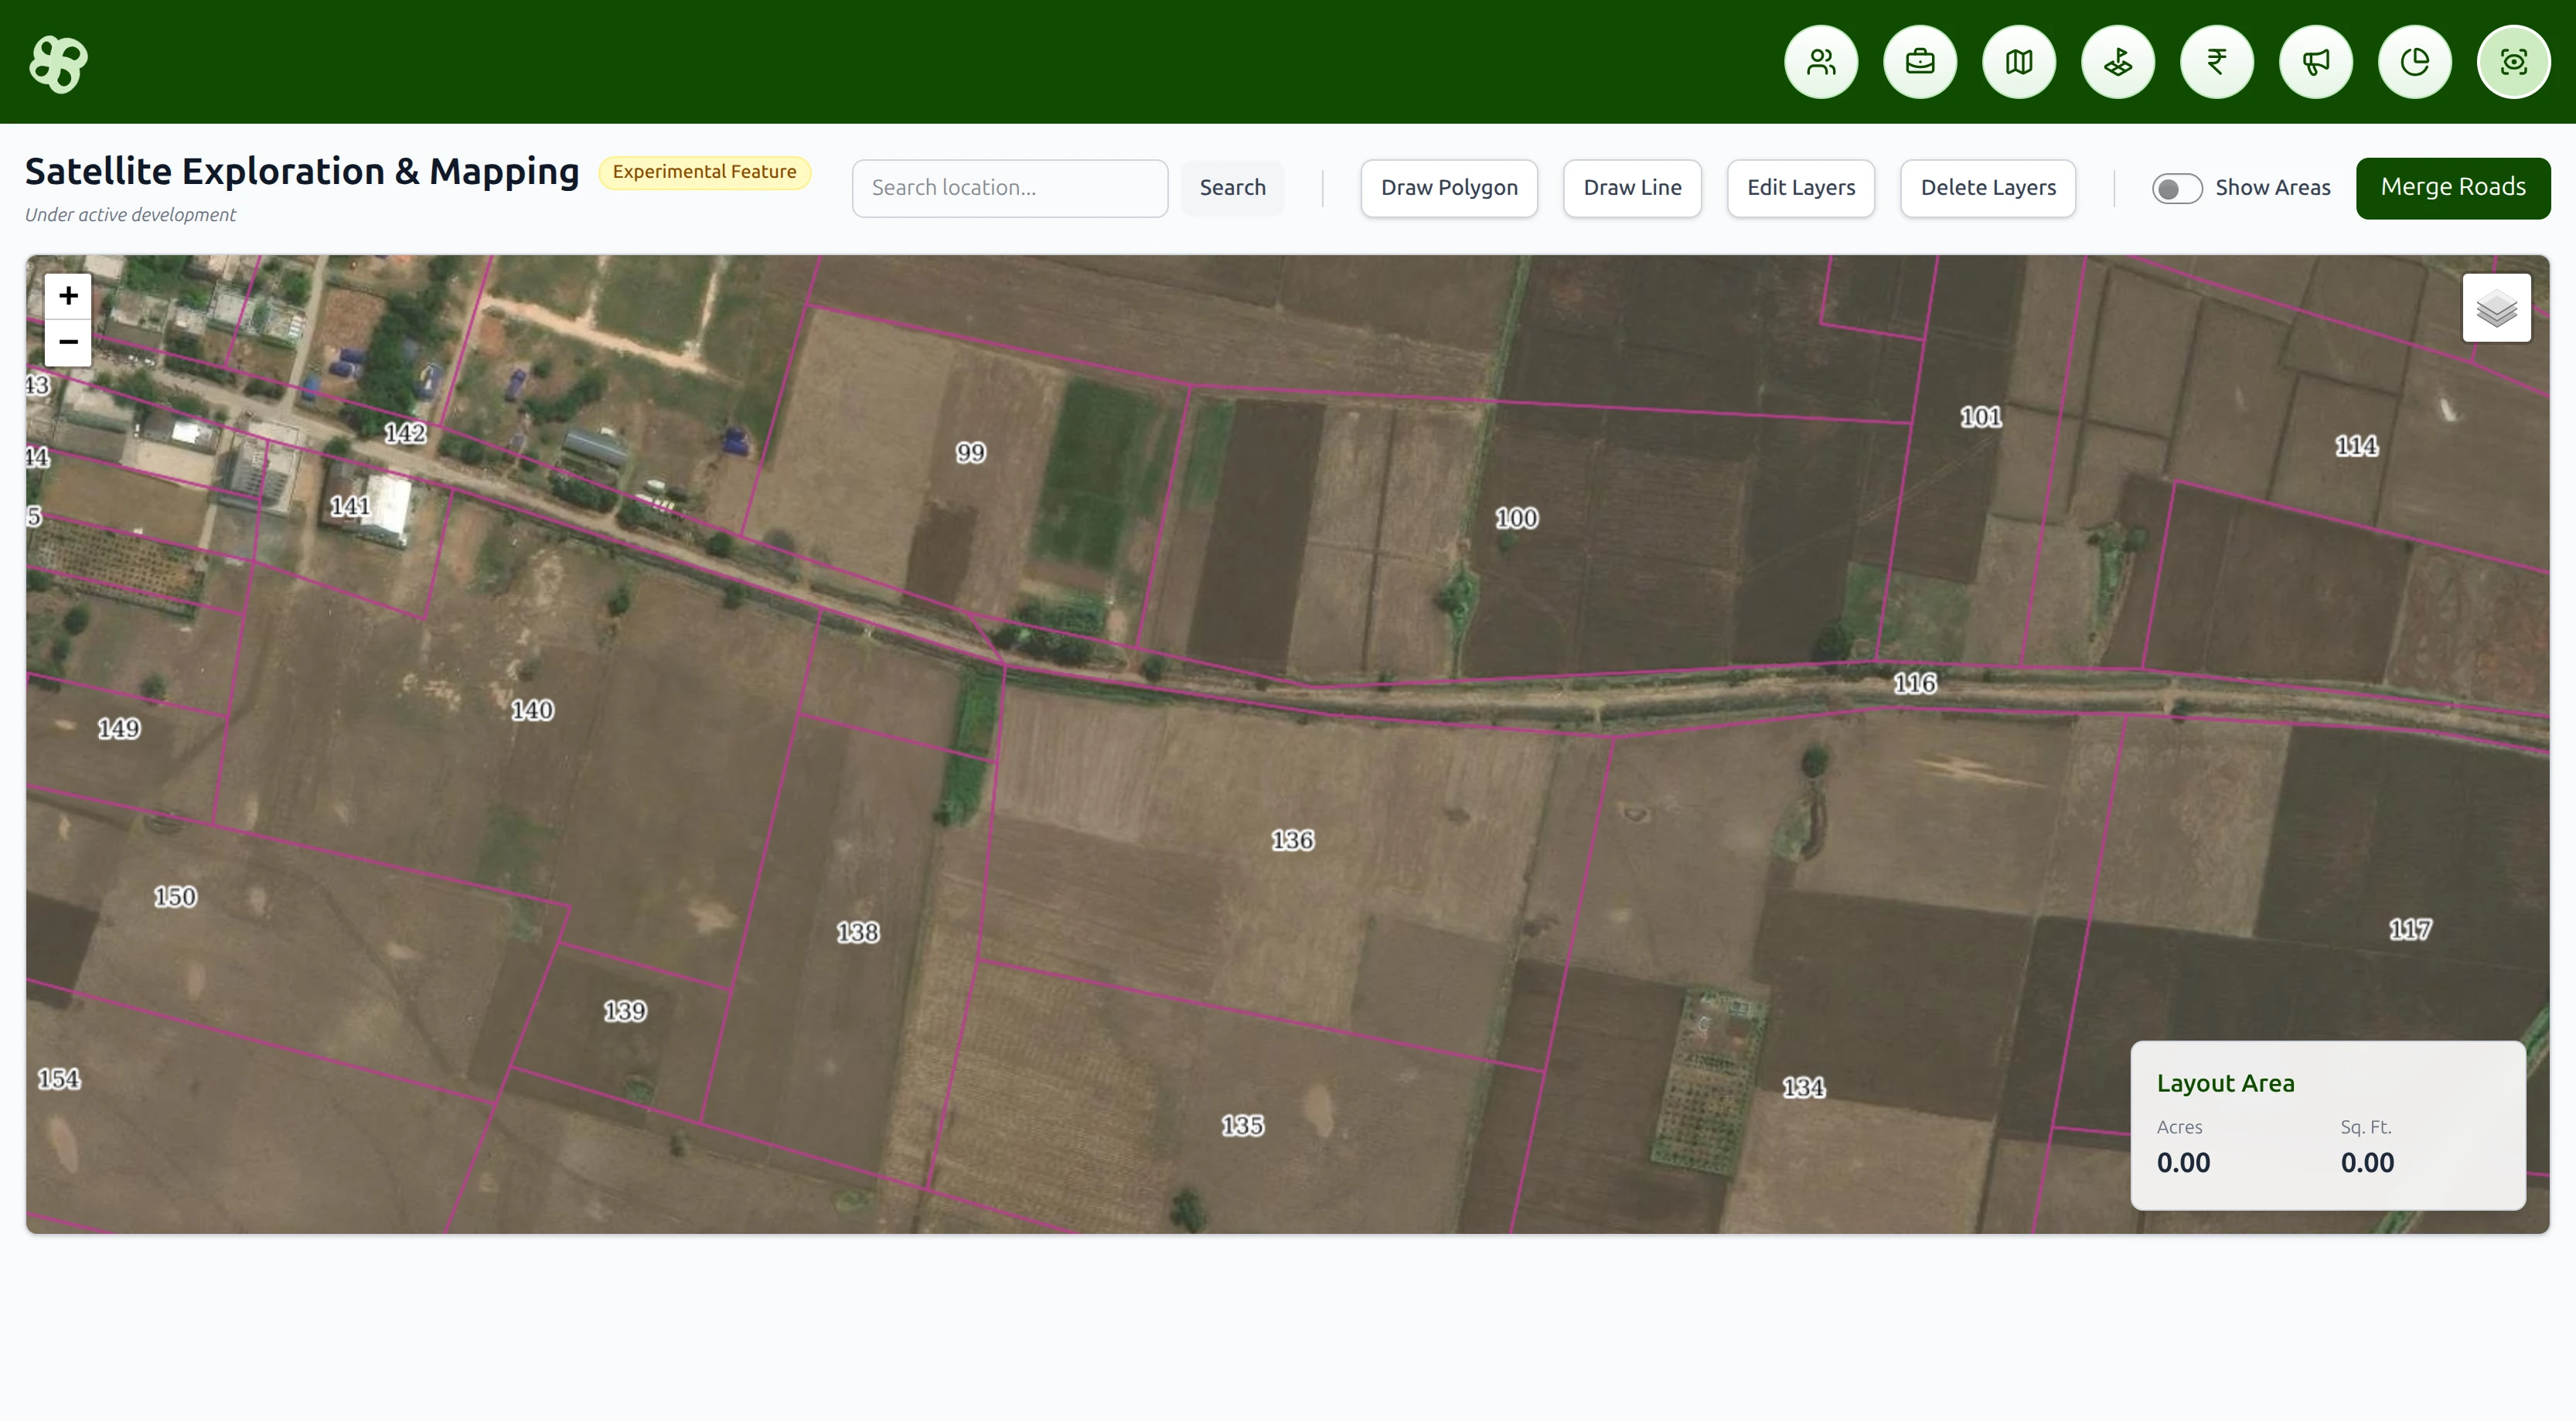Click the megaphone announcements icon
This screenshot has width=2576, height=1421.
2315,62
